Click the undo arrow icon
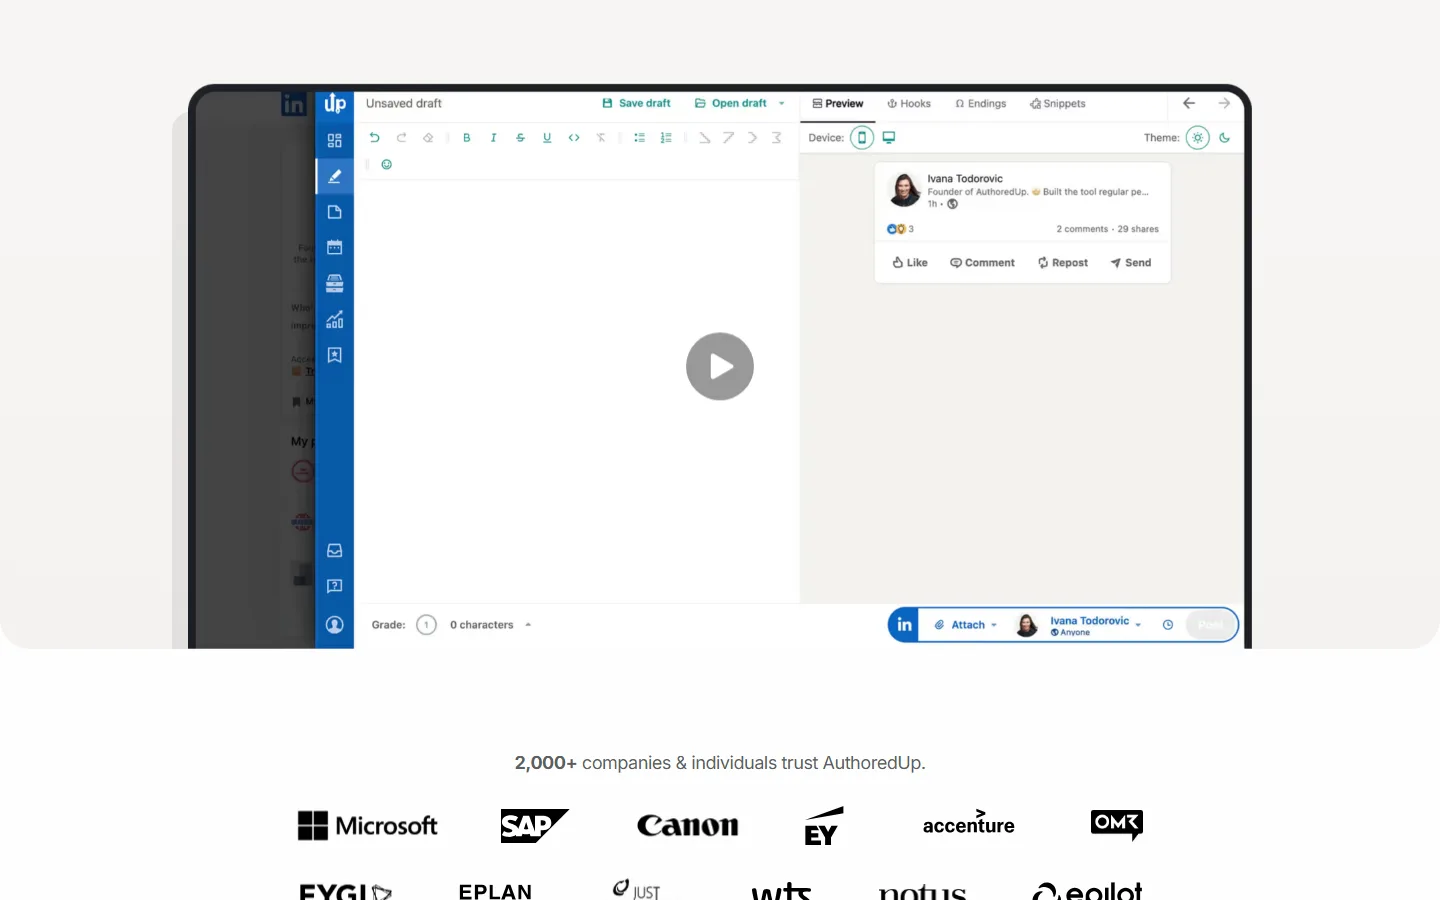 click(x=375, y=138)
